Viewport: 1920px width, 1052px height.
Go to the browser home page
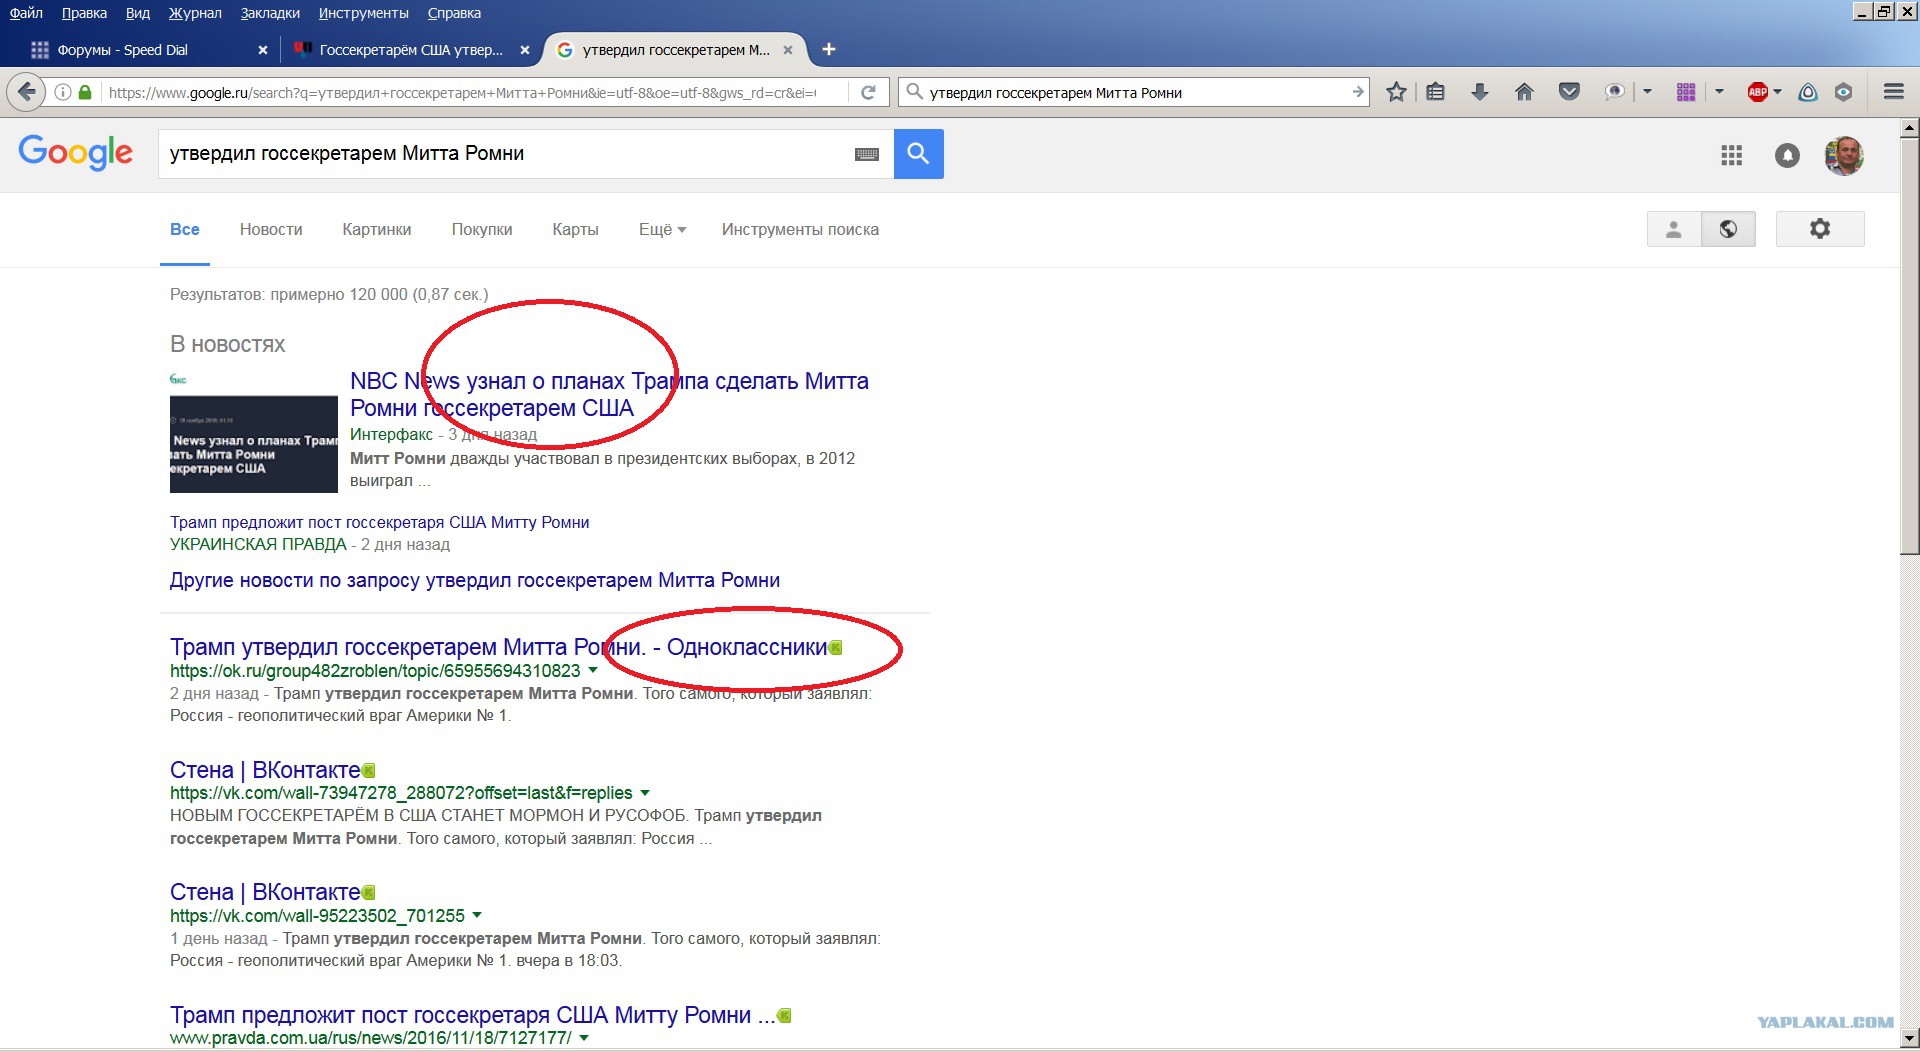1524,92
